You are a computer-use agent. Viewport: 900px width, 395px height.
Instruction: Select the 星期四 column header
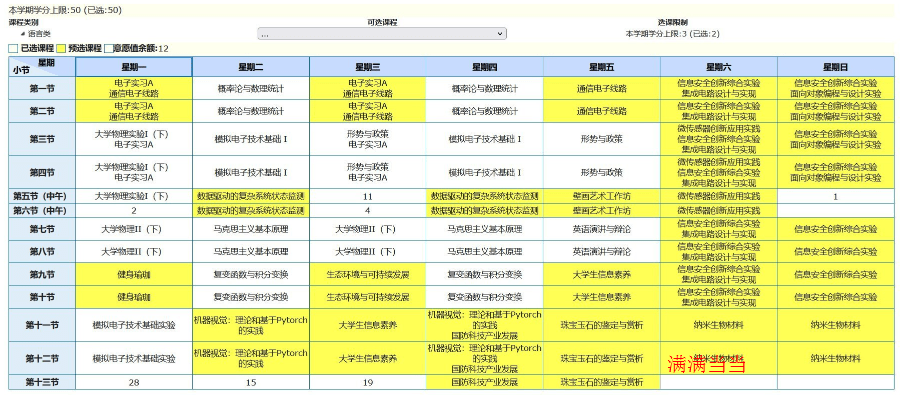(485, 67)
